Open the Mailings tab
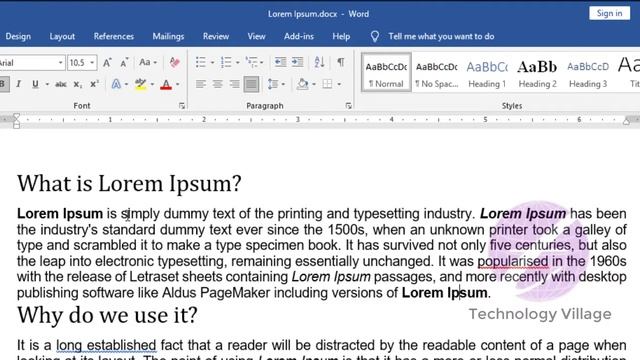 tap(168, 36)
